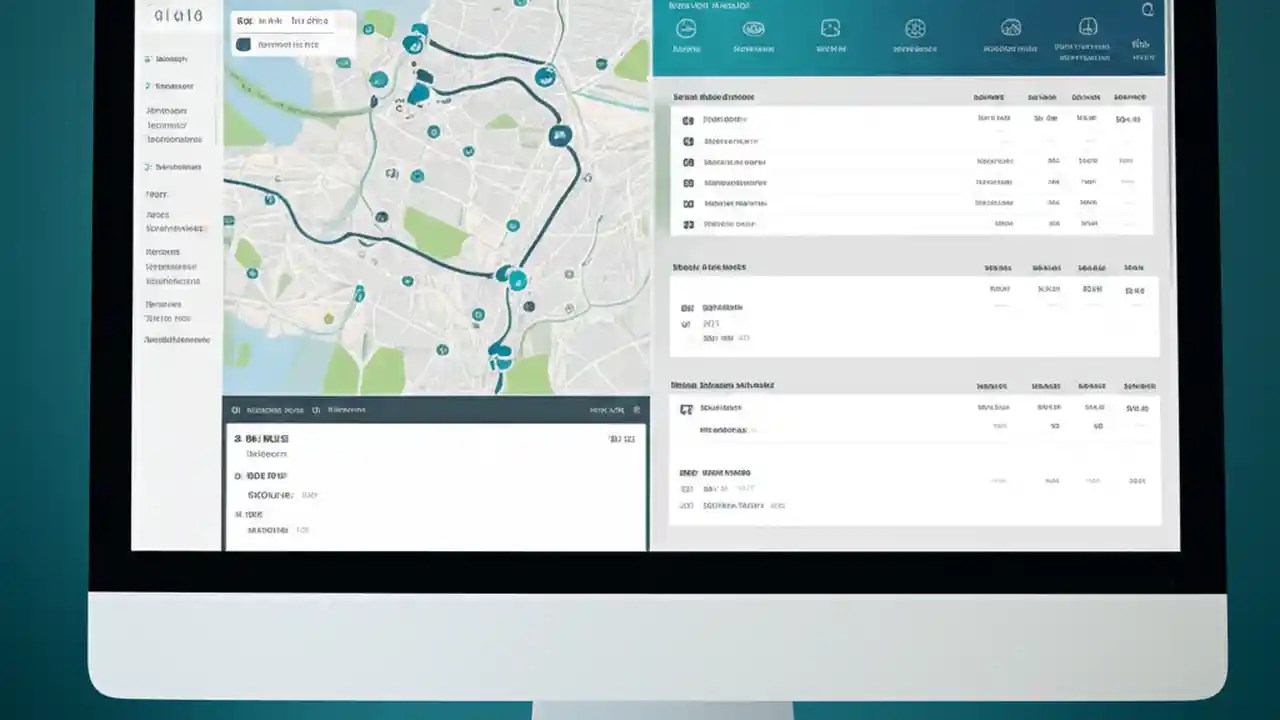This screenshot has width=1280, height=720.
Task: Open search using the magnifier icon top right
Action: click(x=1148, y=9)
